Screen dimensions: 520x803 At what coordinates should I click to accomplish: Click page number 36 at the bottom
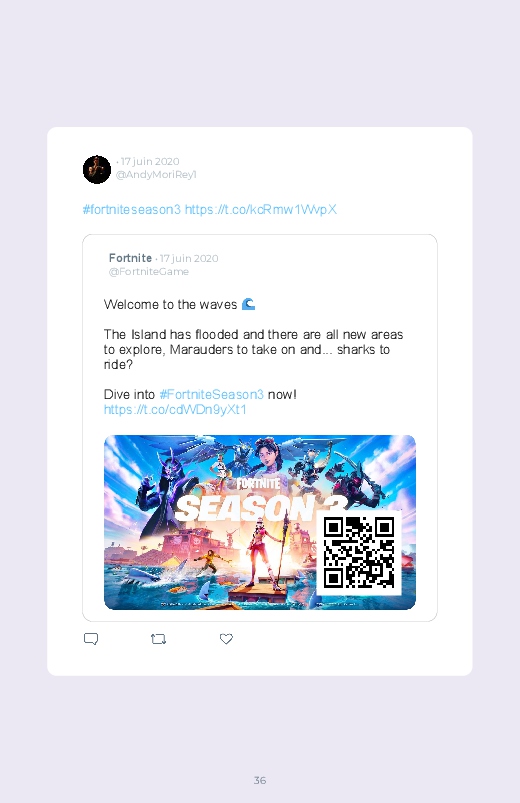tap(260, 780)
